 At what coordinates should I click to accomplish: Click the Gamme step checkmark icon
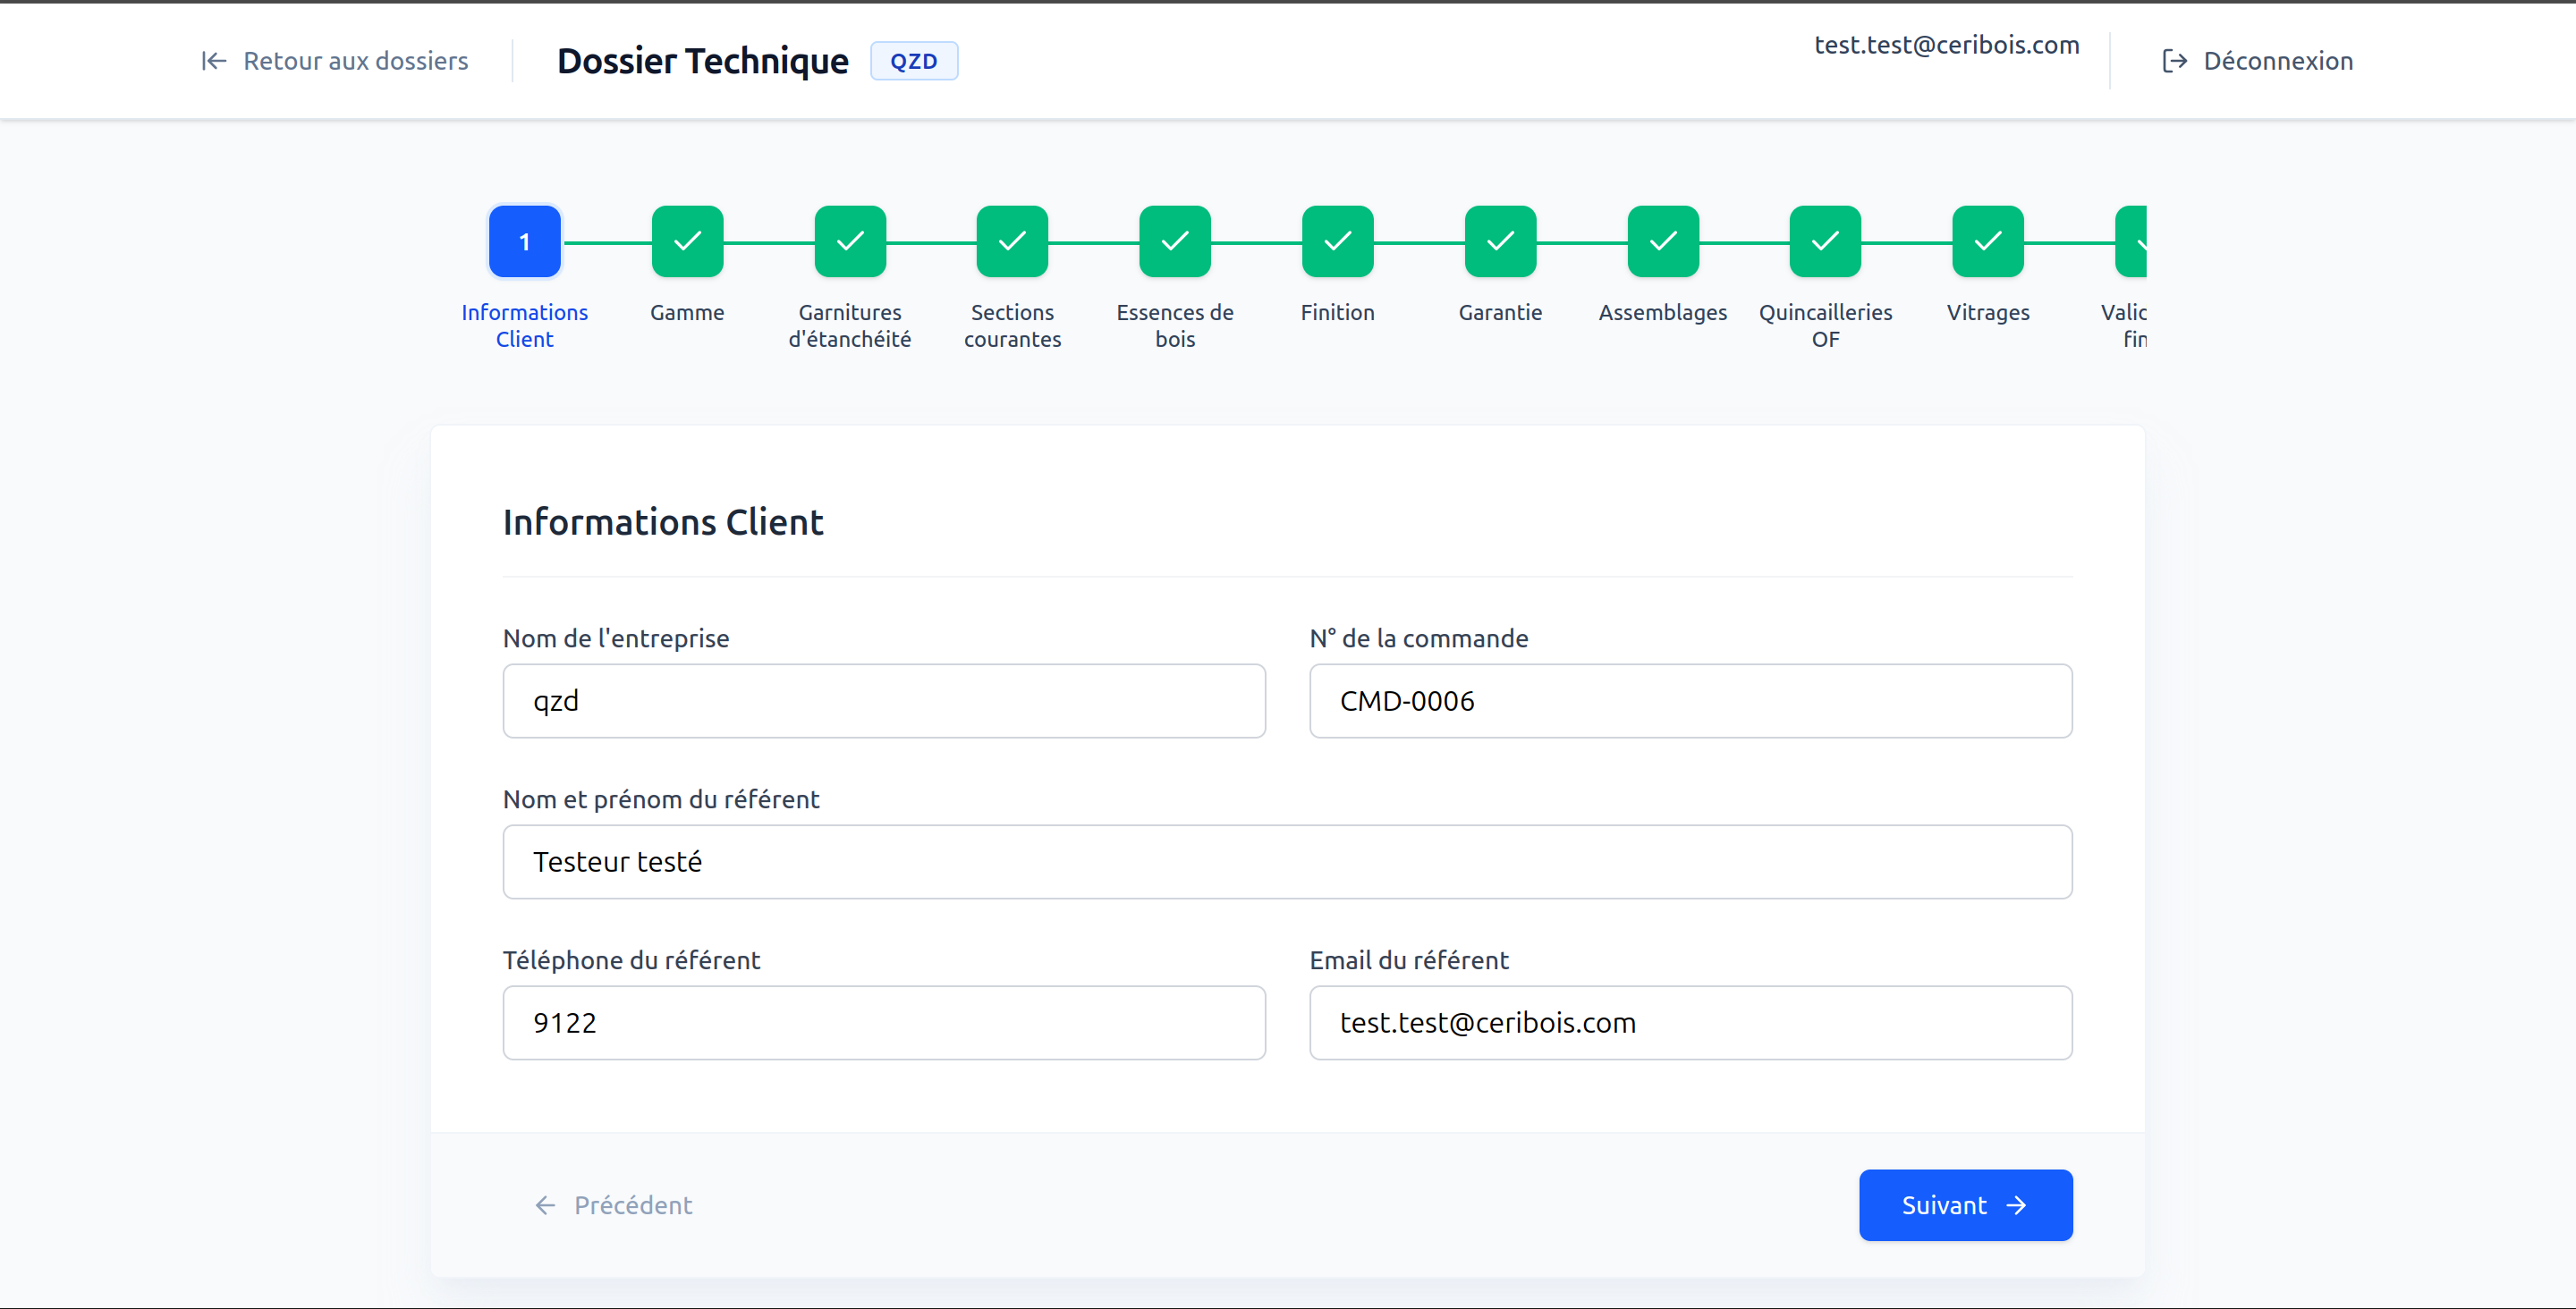click(x=687, y=241)
